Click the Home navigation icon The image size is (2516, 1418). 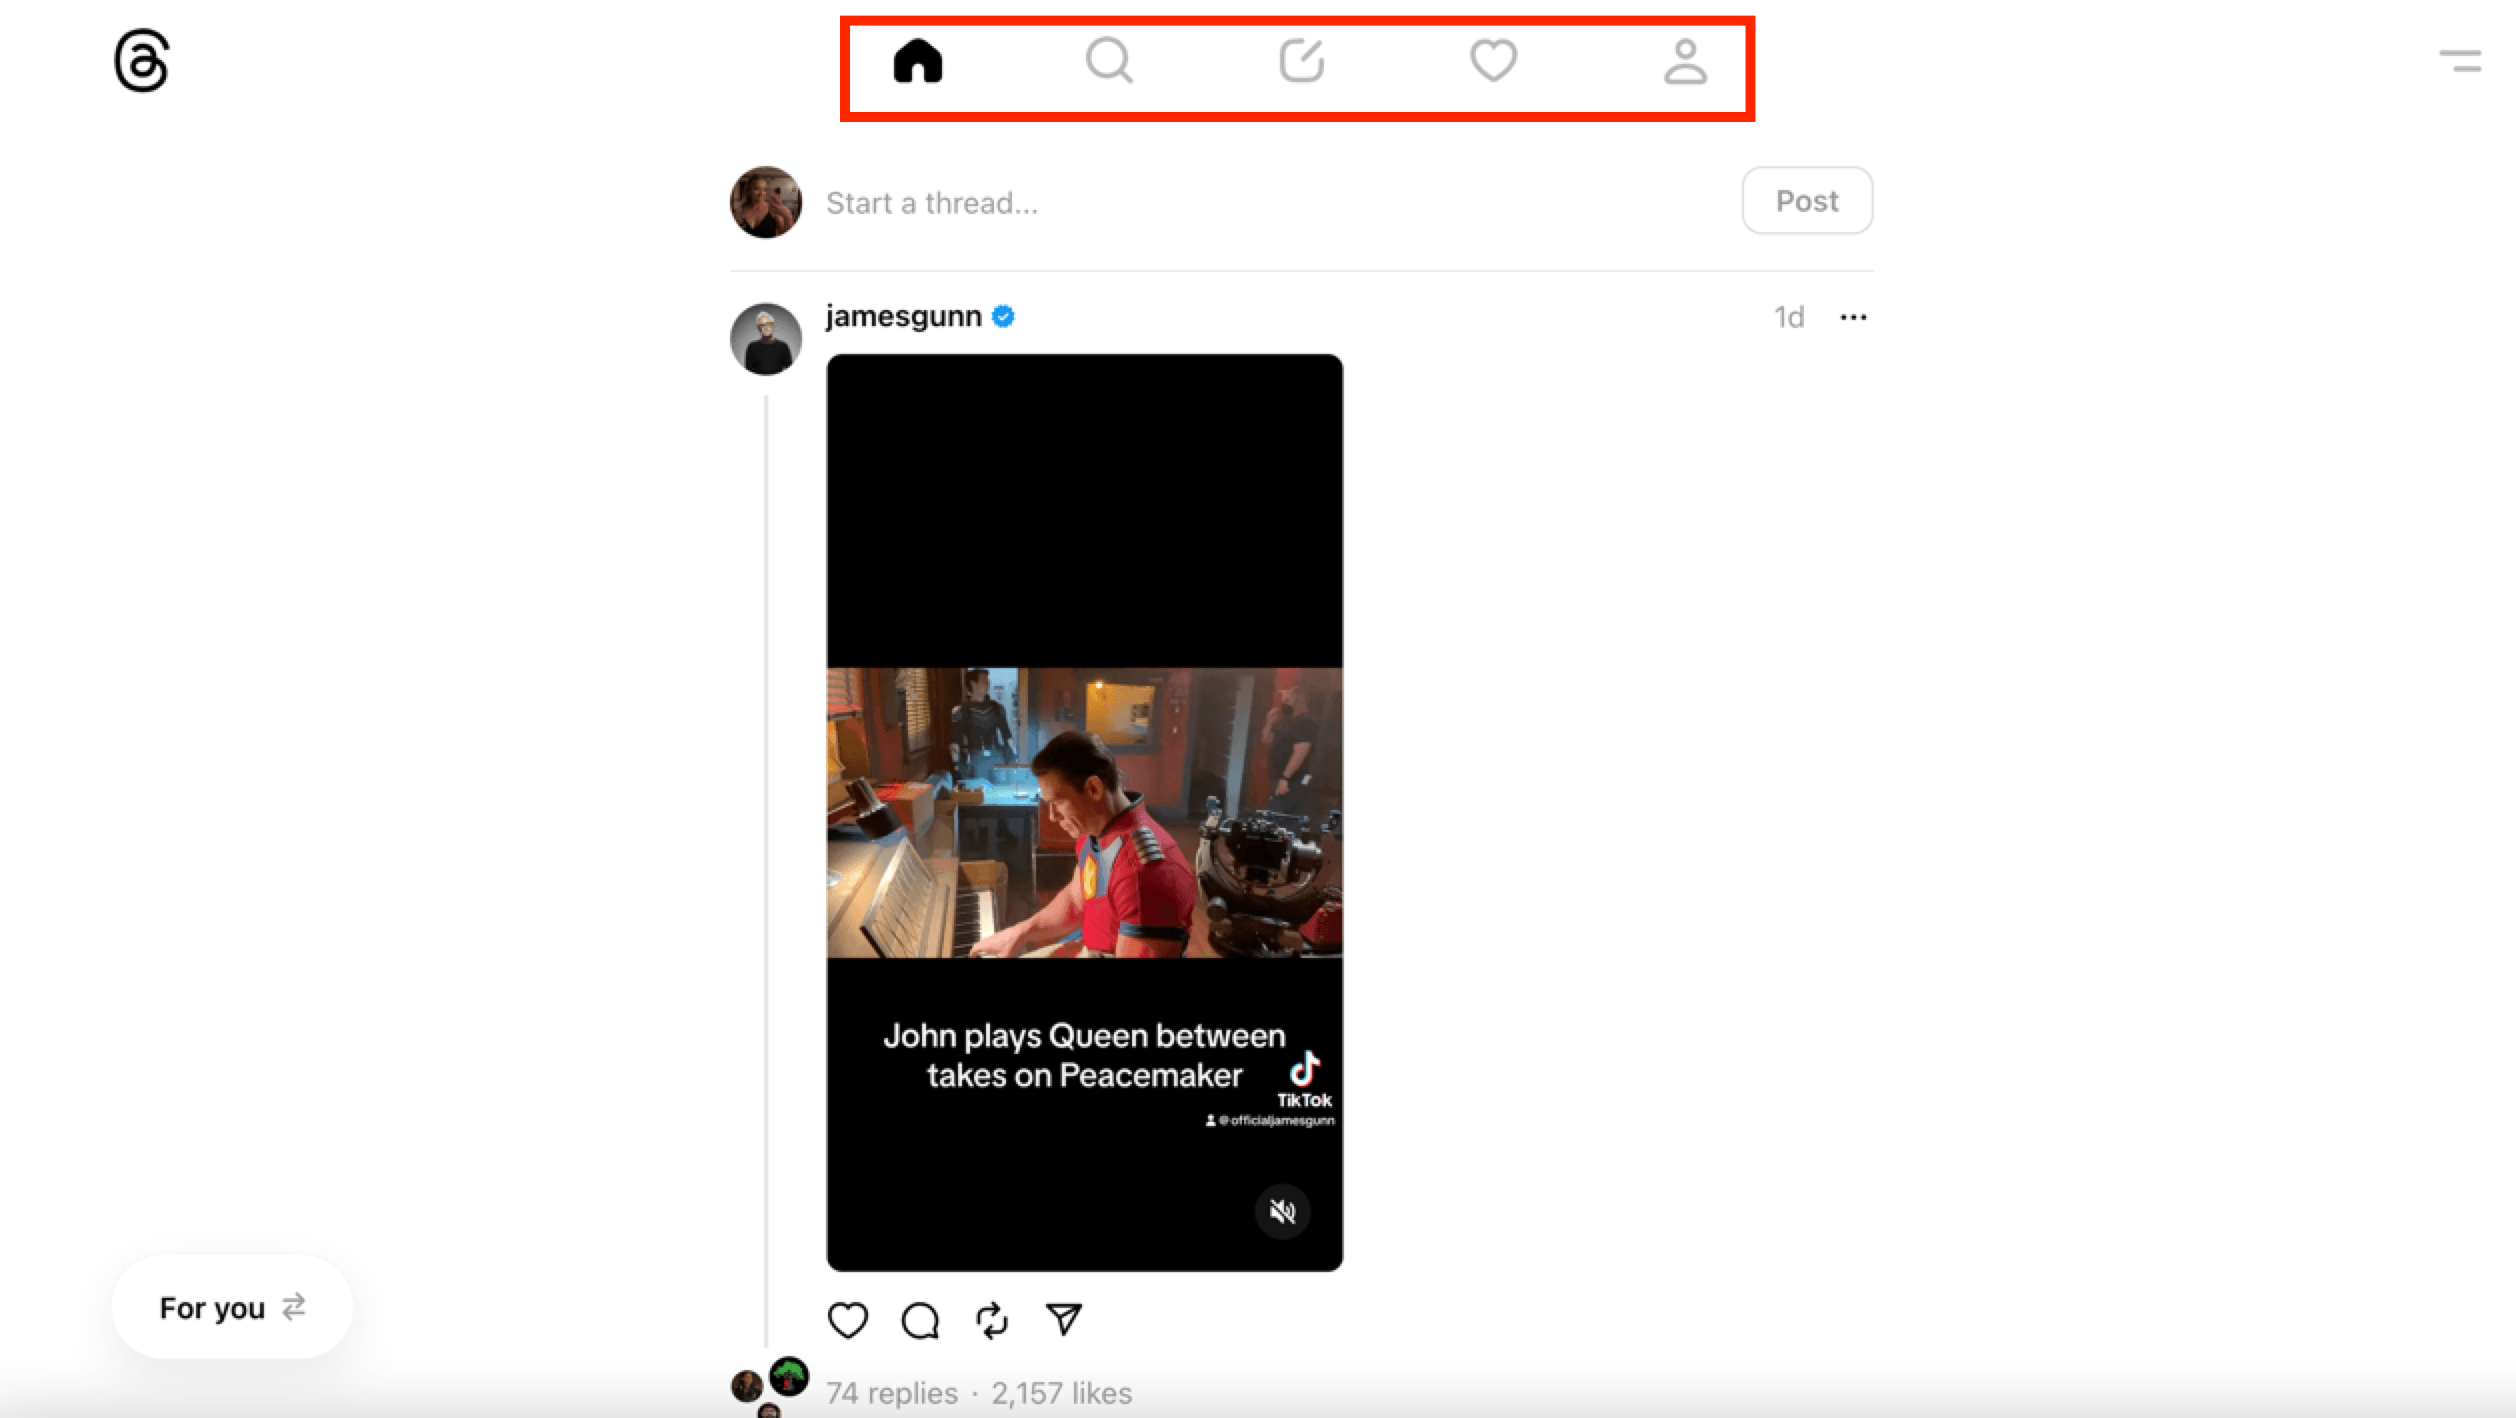pos(918,62)
